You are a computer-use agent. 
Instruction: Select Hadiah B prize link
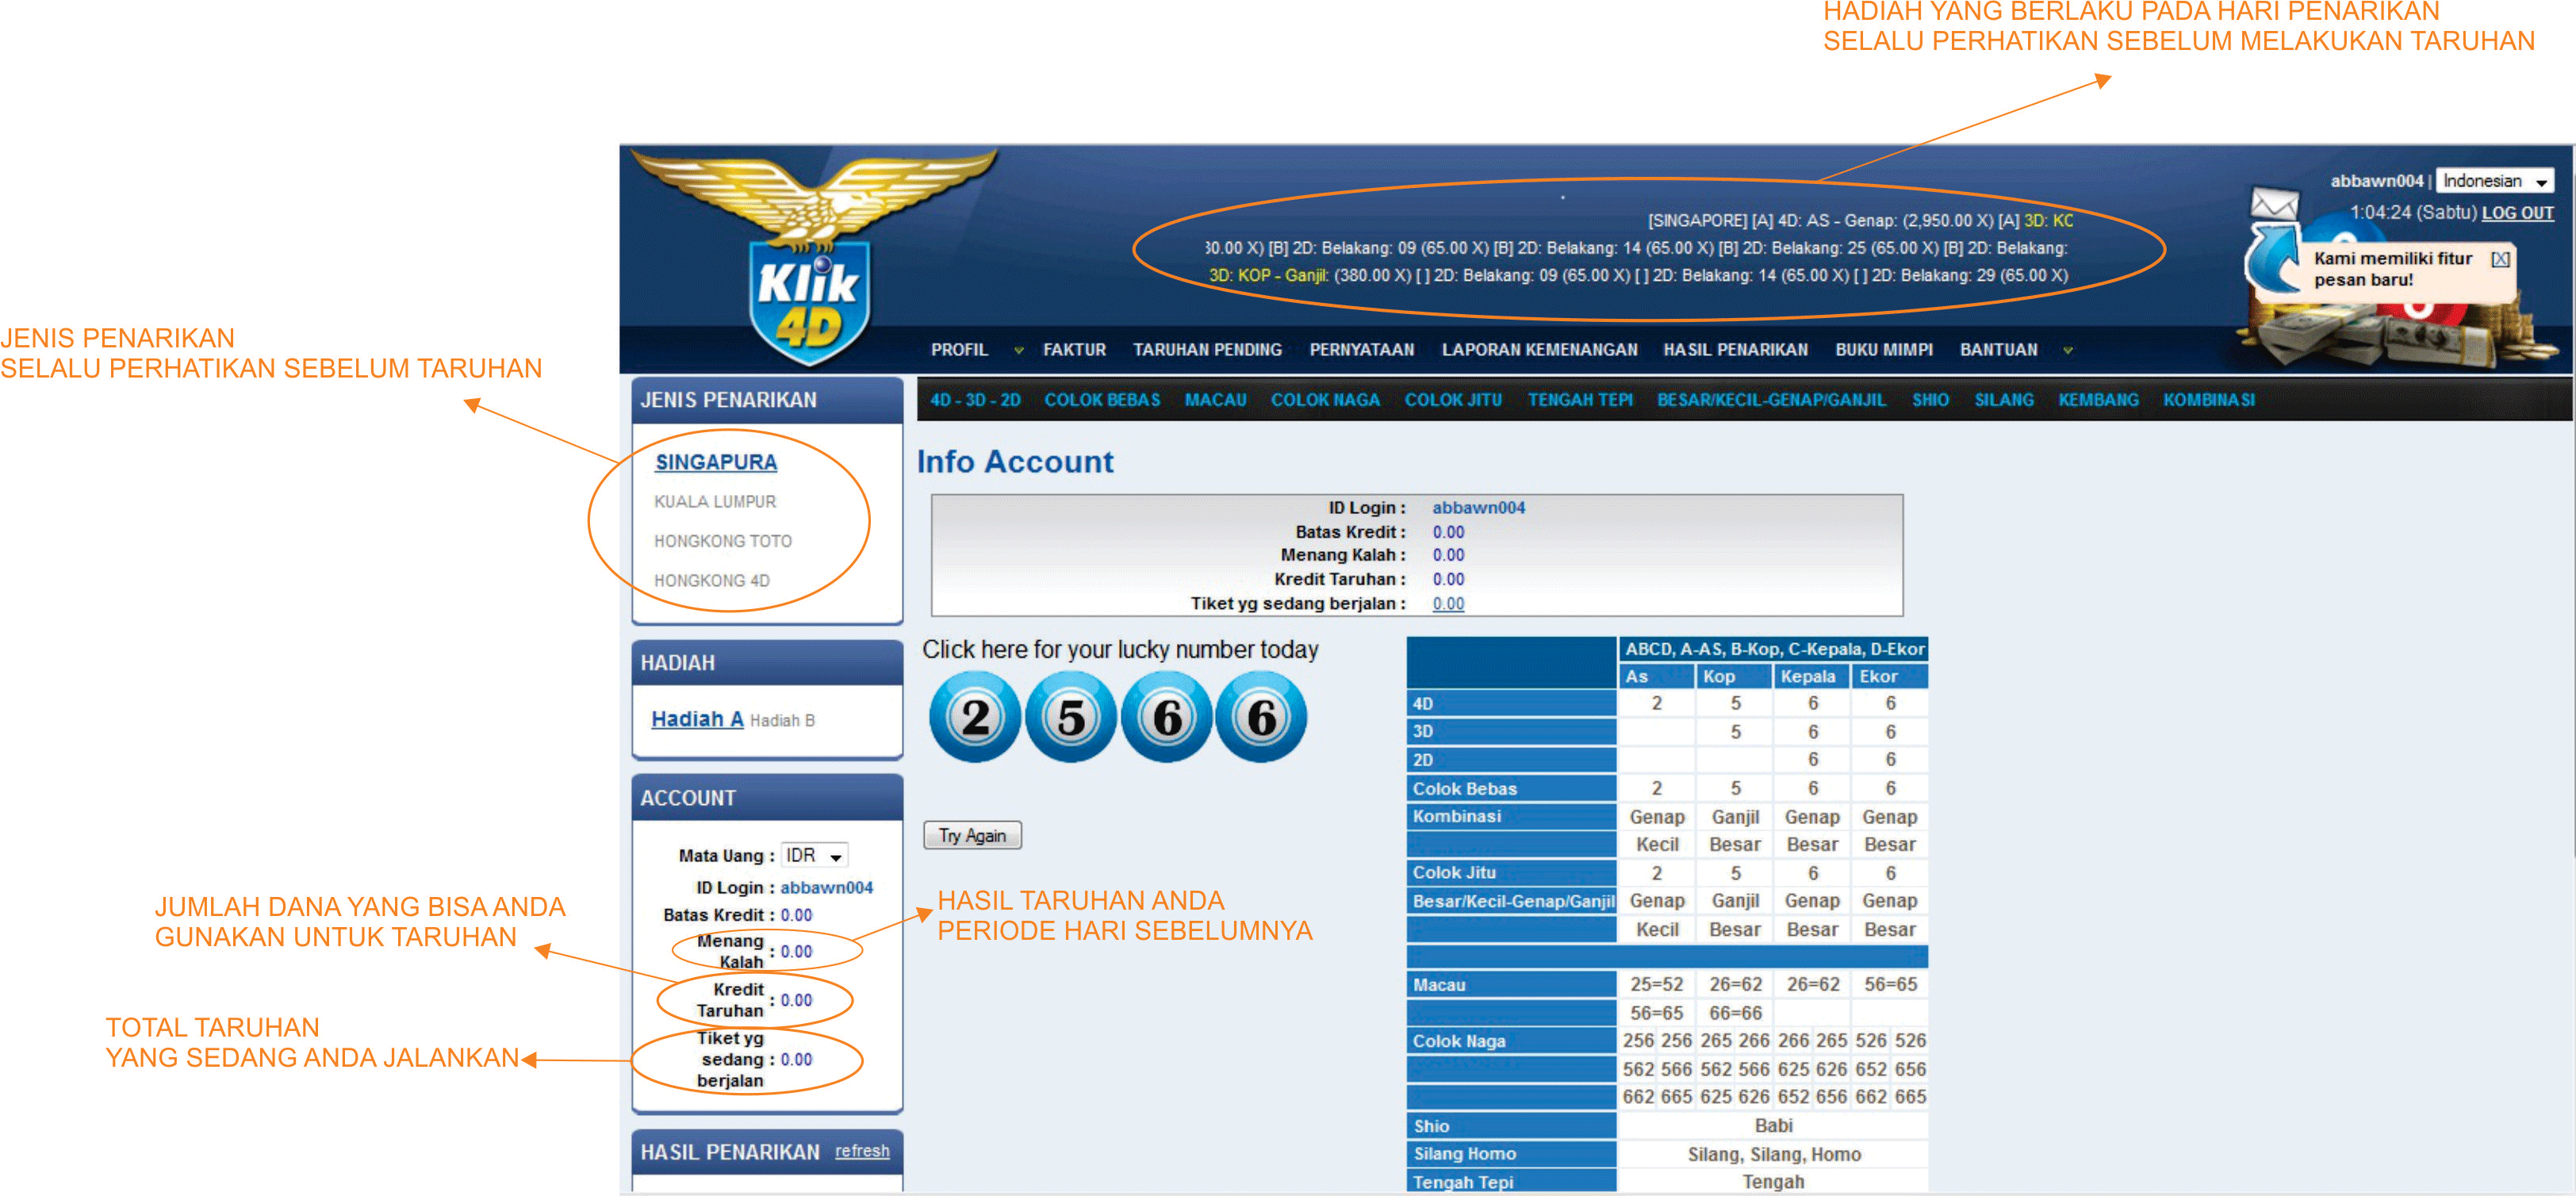[x=782, y=721]
